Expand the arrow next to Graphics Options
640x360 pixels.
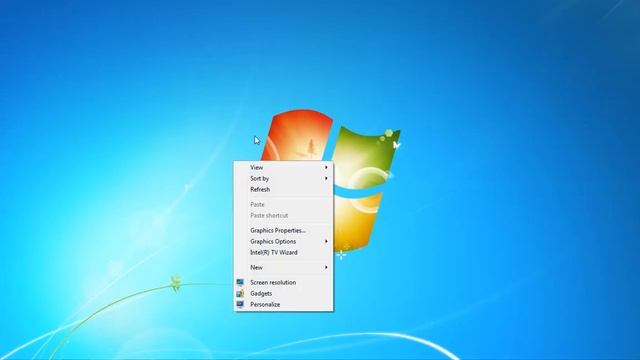click(326, 242)
